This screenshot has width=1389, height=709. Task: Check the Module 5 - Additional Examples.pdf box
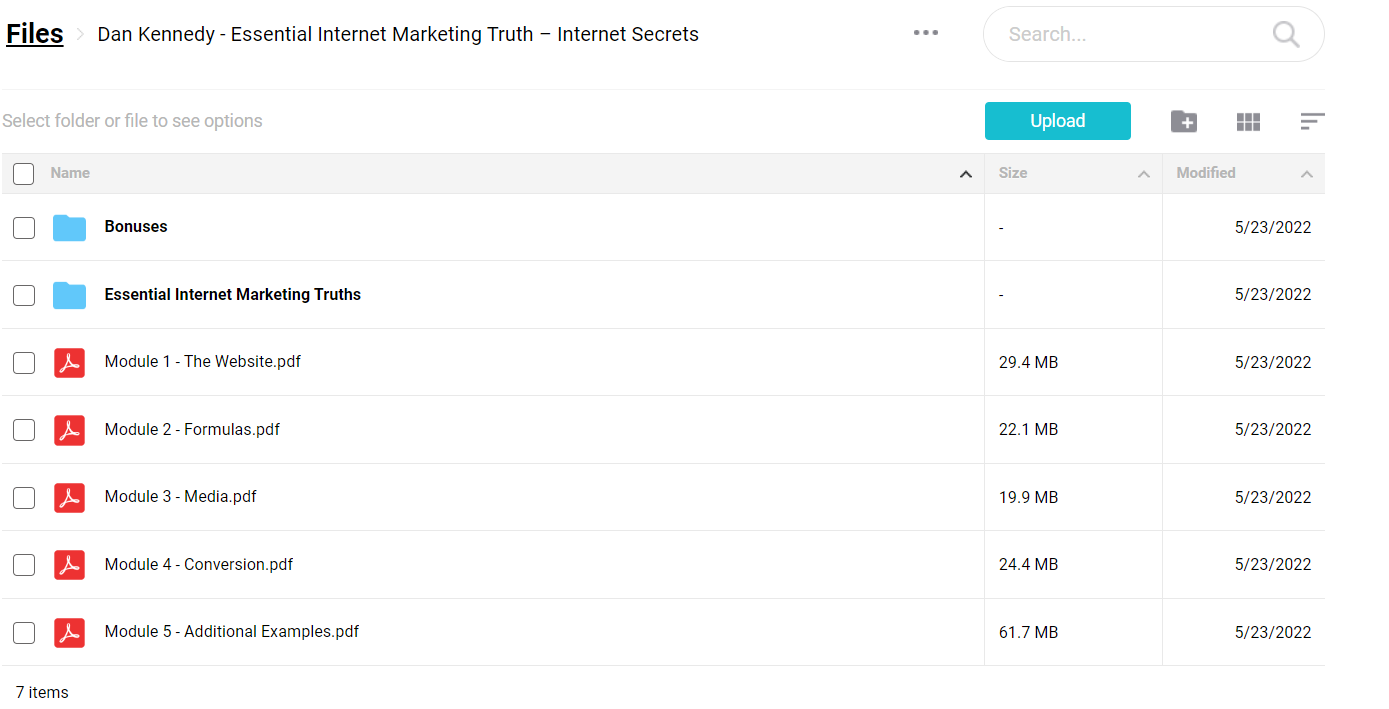click(24, 633)
